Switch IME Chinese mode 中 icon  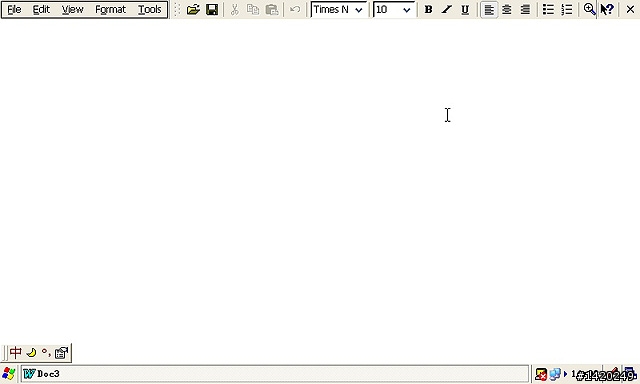[16, 352]
